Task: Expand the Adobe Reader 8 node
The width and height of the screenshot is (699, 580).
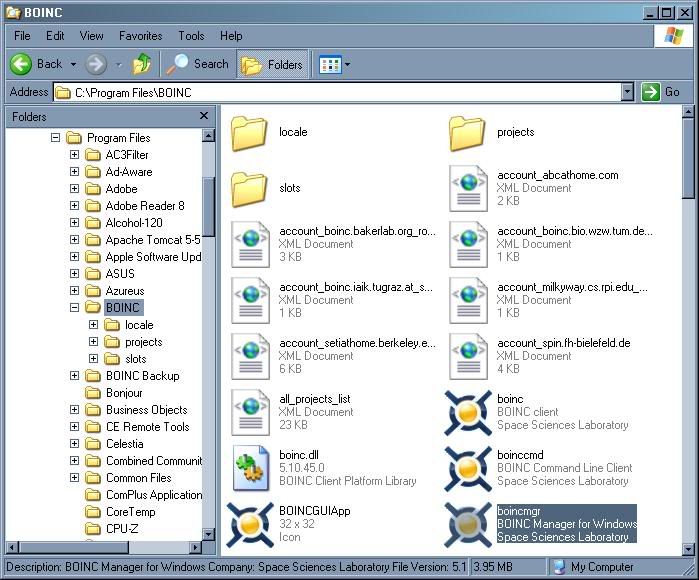Action: coord(74,206)
